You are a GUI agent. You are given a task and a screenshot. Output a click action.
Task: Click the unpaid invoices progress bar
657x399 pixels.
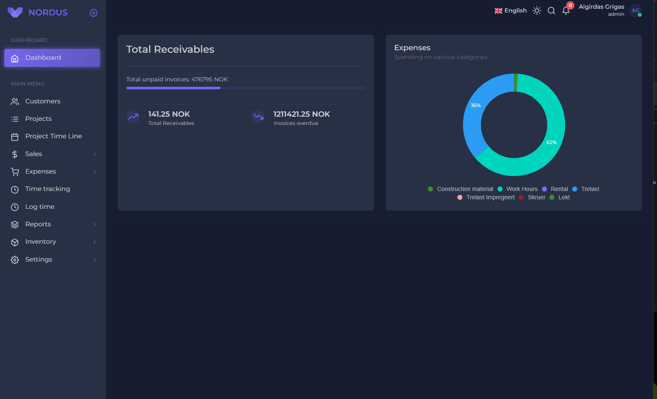(x=246, y=88)
